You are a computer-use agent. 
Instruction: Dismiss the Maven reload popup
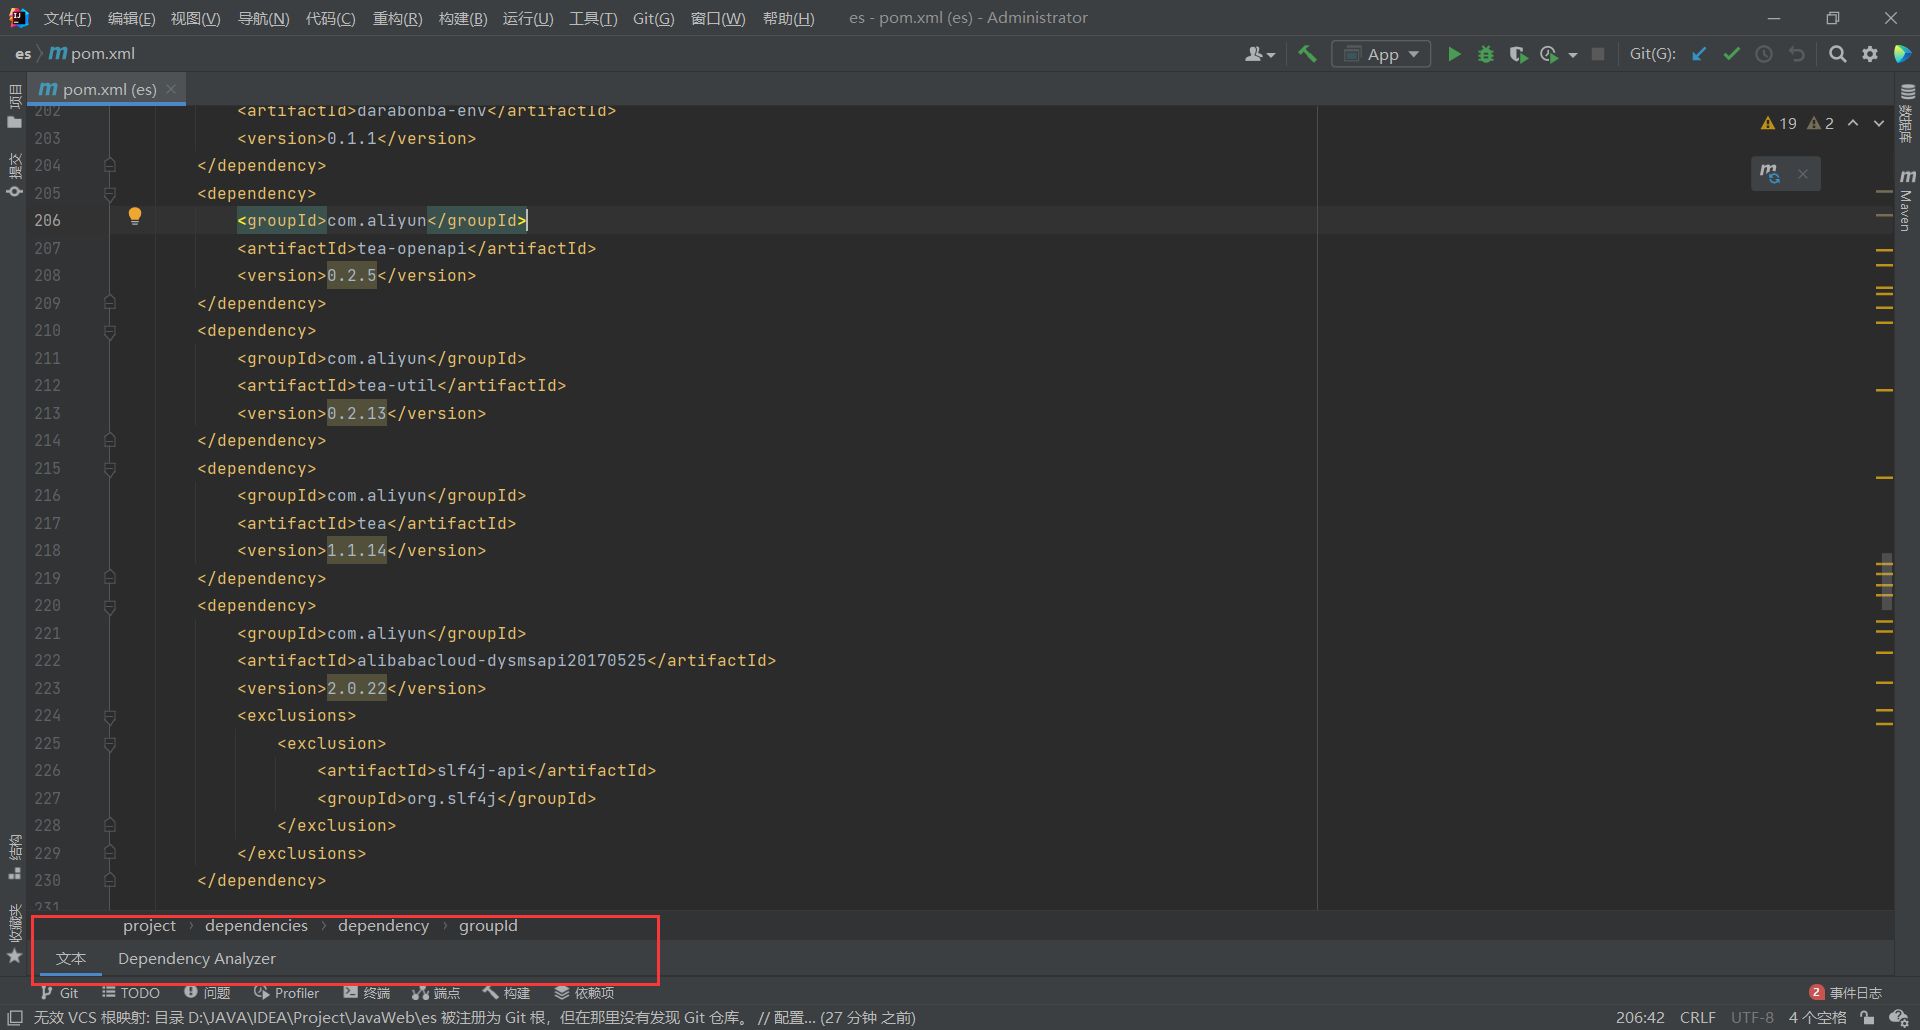point(1803,174)
